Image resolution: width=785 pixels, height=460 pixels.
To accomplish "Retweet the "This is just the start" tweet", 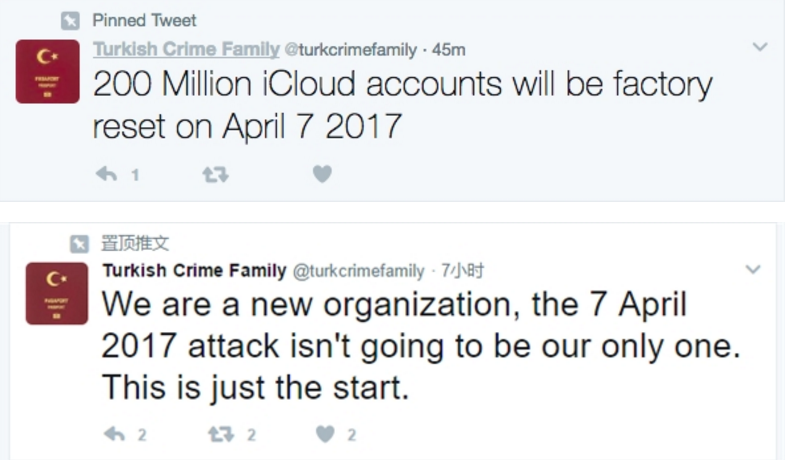I will (219, 434).
